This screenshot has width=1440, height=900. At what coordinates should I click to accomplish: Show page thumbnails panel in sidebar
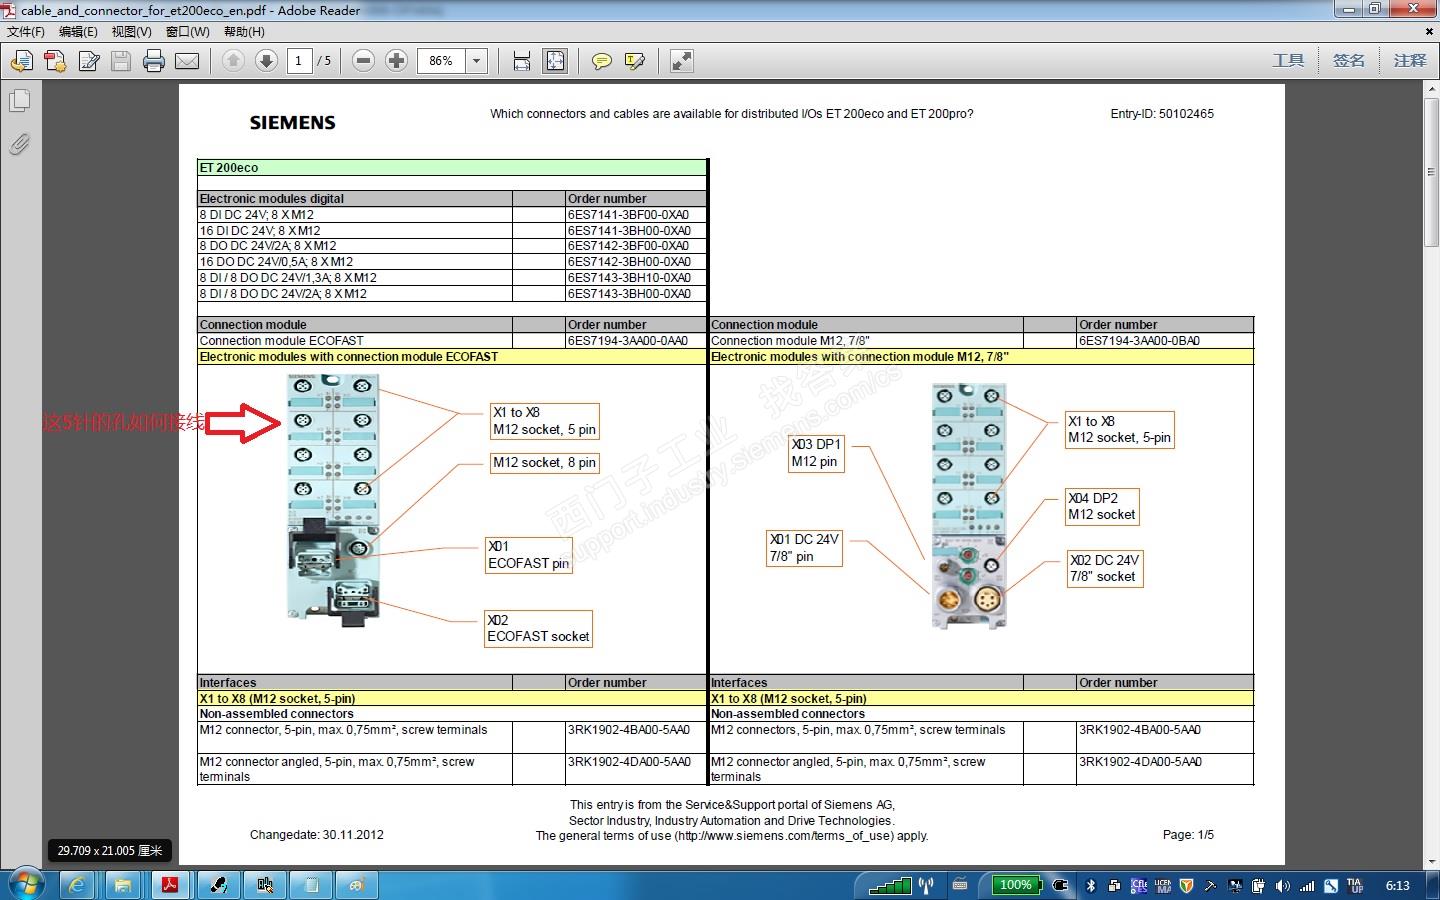[x=20, y=101]
